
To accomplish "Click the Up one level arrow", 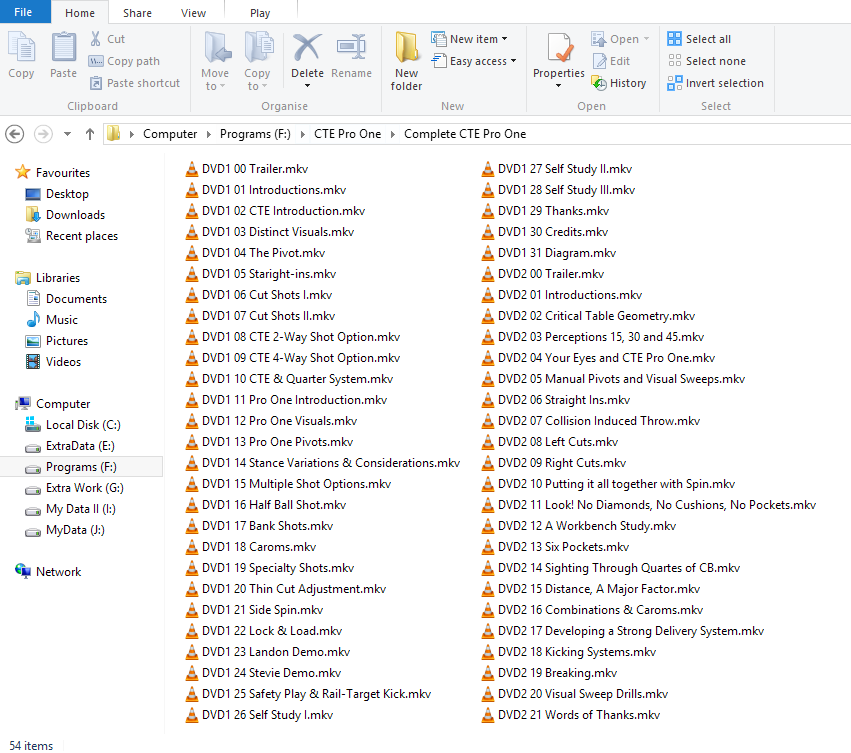I will pos(90,134).
